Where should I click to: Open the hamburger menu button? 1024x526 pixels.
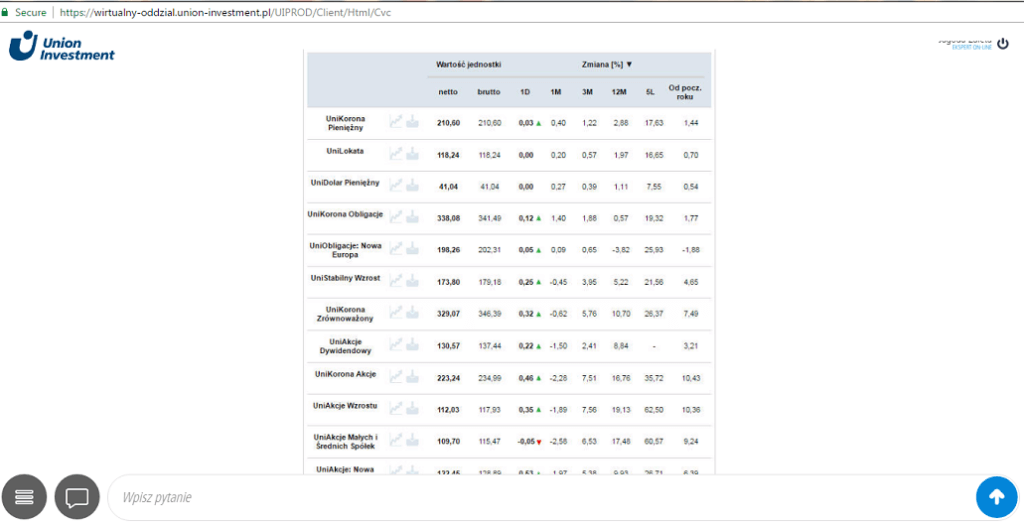tap(25, 496)
